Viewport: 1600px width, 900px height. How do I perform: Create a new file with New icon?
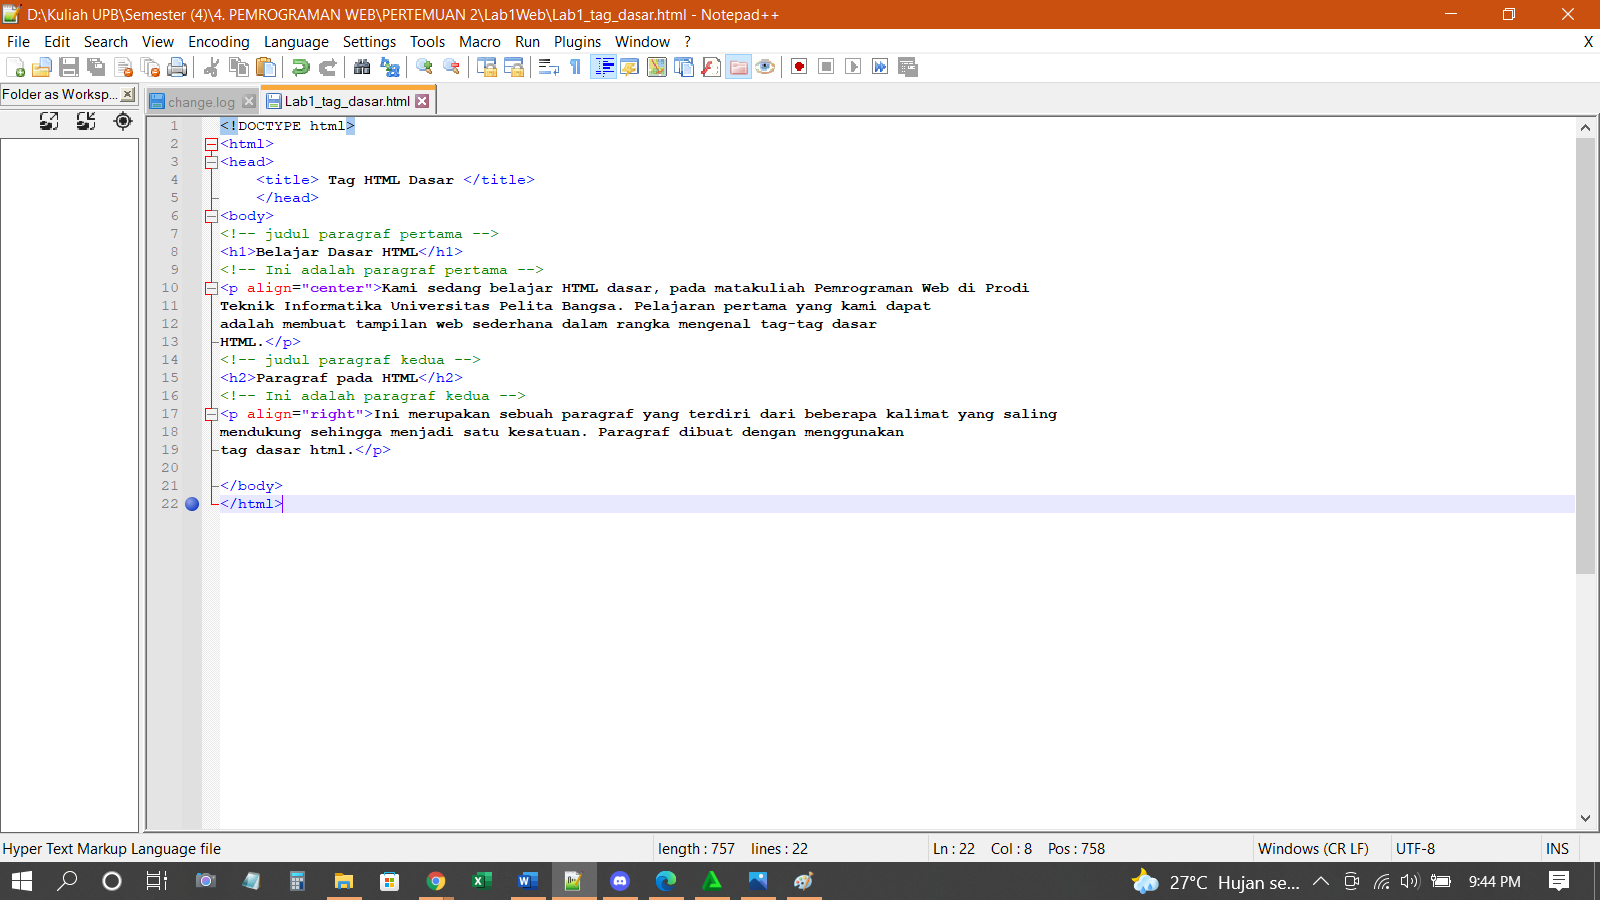15,67
